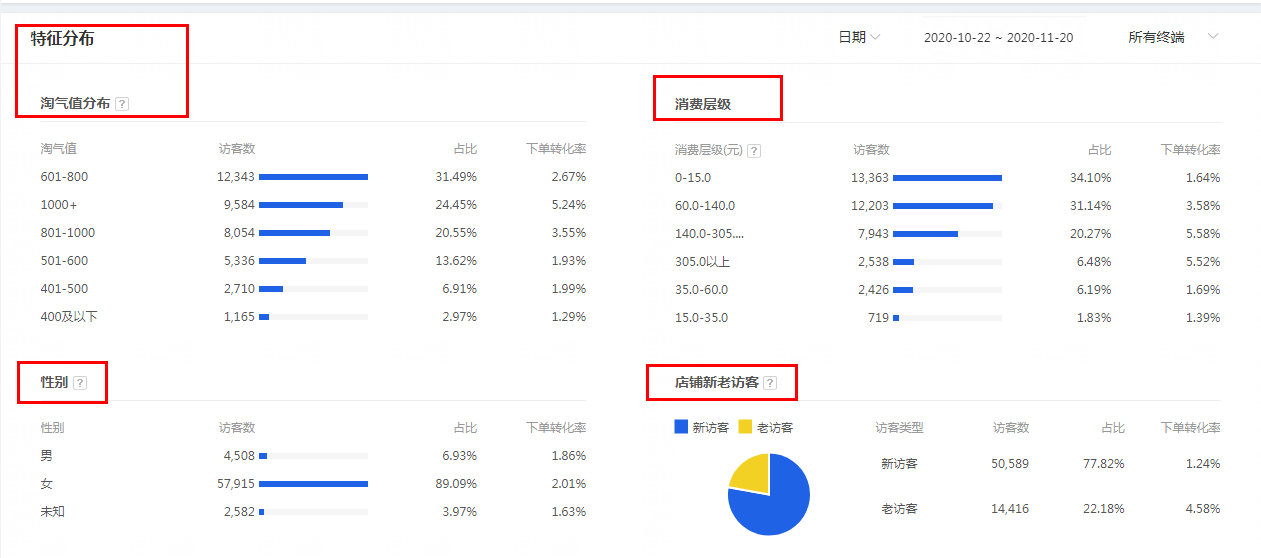Image resolution: width=1261 pixels, height=558 pixels.
Task: Click the help icon next to 店铺新老访客
Action: pyautogui.click(x=770, y=383)
